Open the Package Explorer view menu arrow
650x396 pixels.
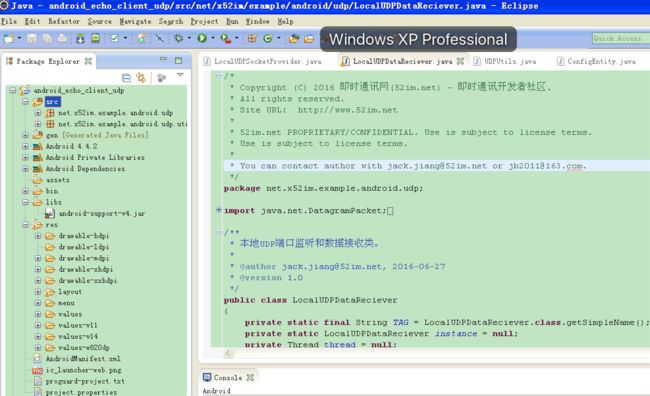pyautogui.click(x=180, y=75)
